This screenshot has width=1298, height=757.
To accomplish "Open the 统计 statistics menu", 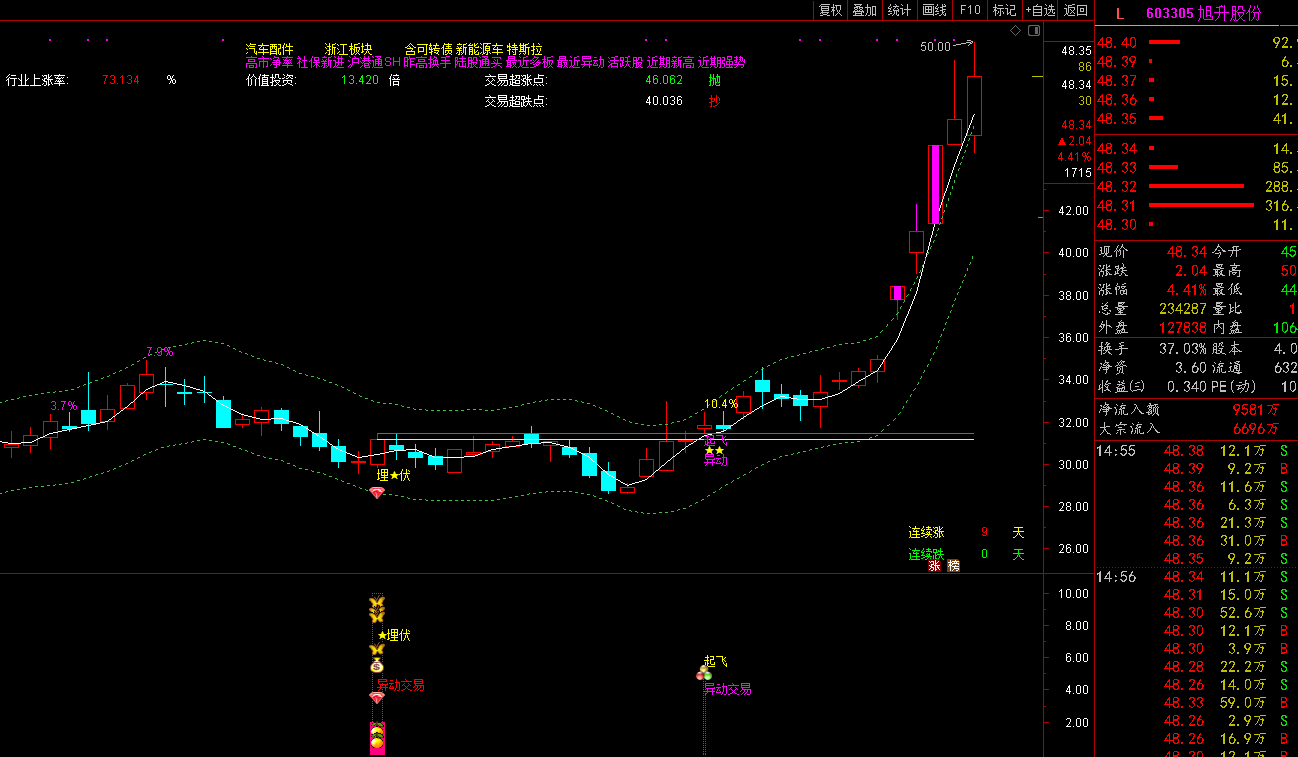I will (899, 10).
